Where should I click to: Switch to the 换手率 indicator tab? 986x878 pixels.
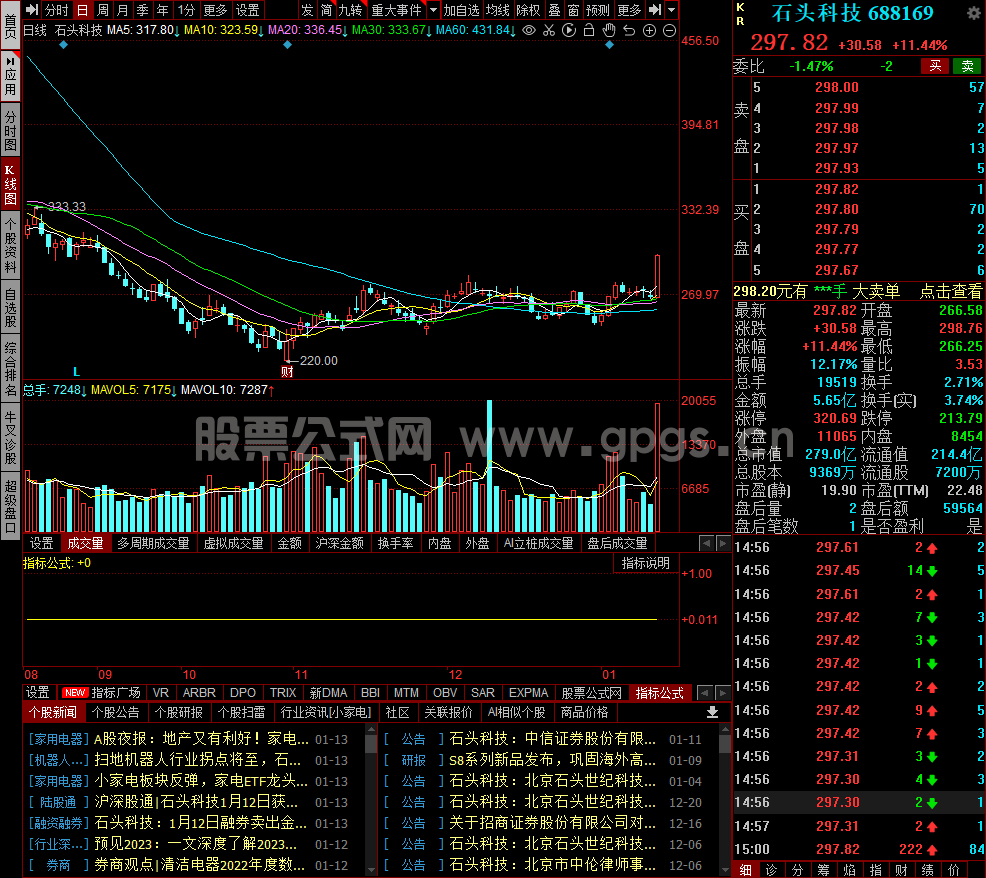coord(396,543)
